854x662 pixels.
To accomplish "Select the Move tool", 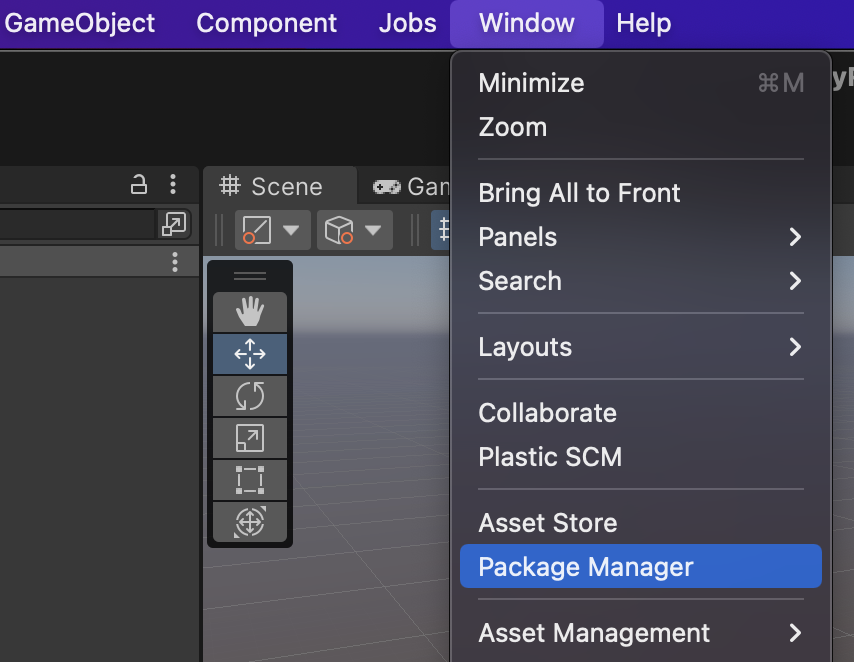I will point(249,354).
